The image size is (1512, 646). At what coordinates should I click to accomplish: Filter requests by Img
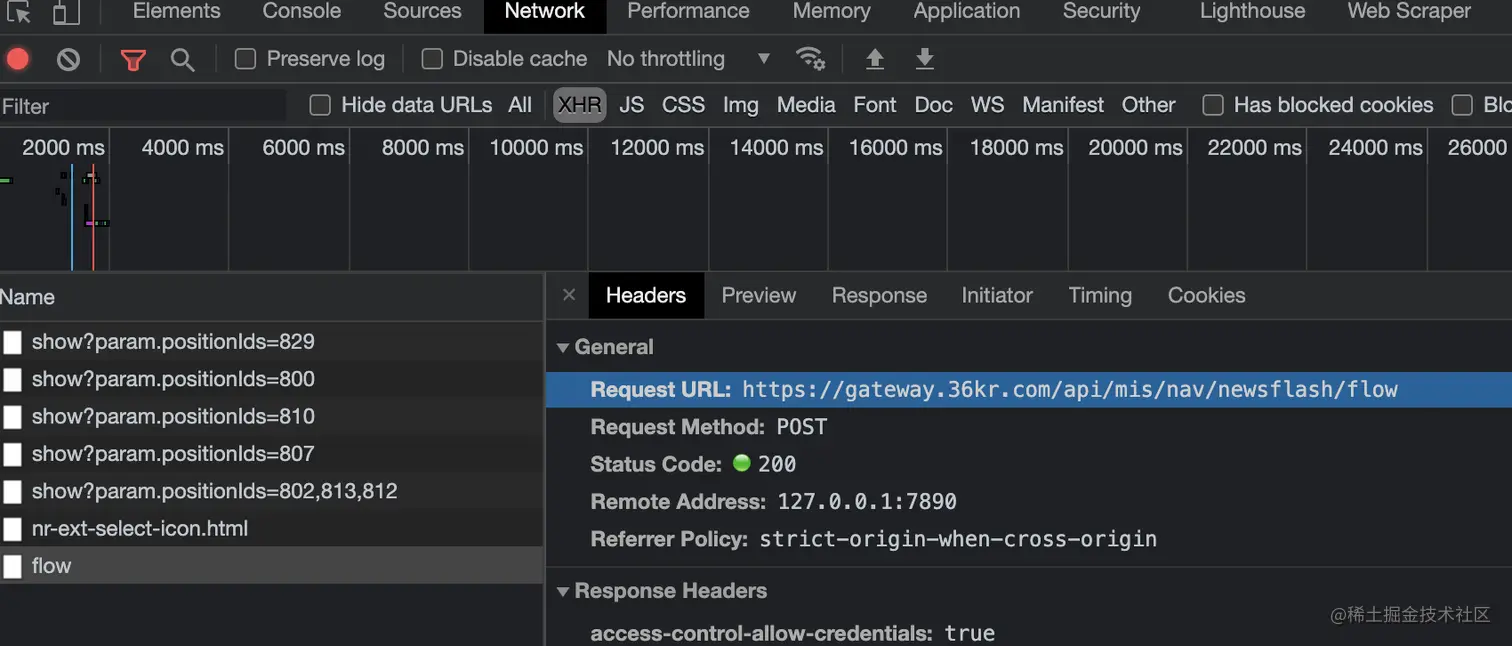[740, 105]
